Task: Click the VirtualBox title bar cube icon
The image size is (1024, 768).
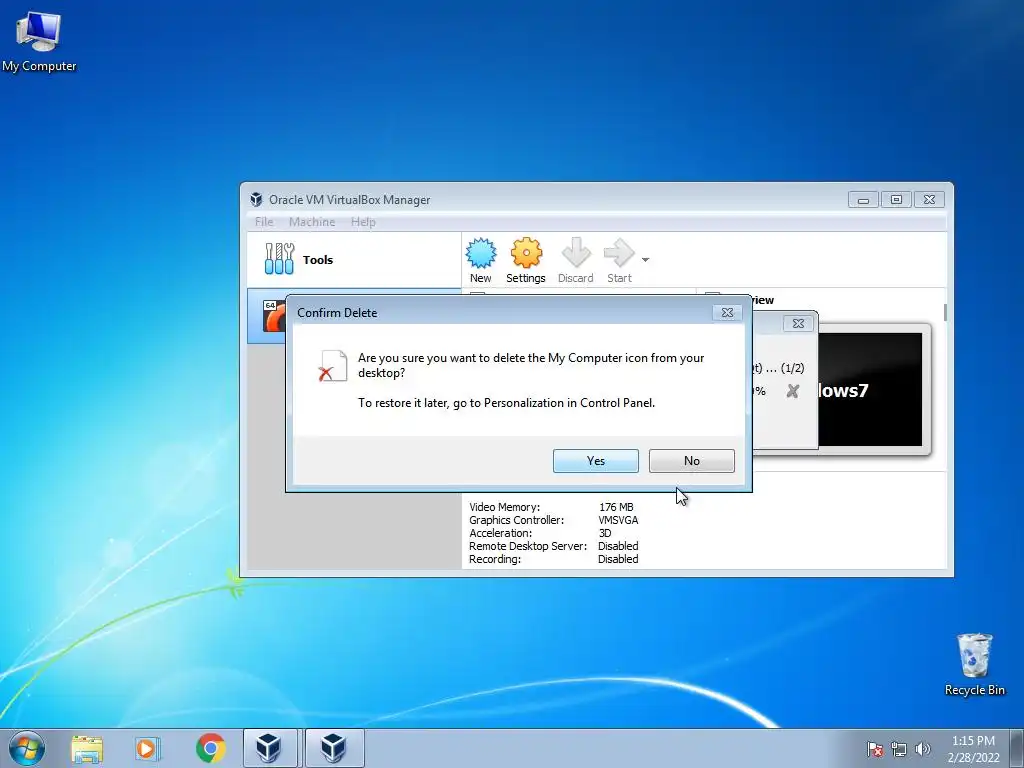Action: pyautogui.click(x=256, y=200)
